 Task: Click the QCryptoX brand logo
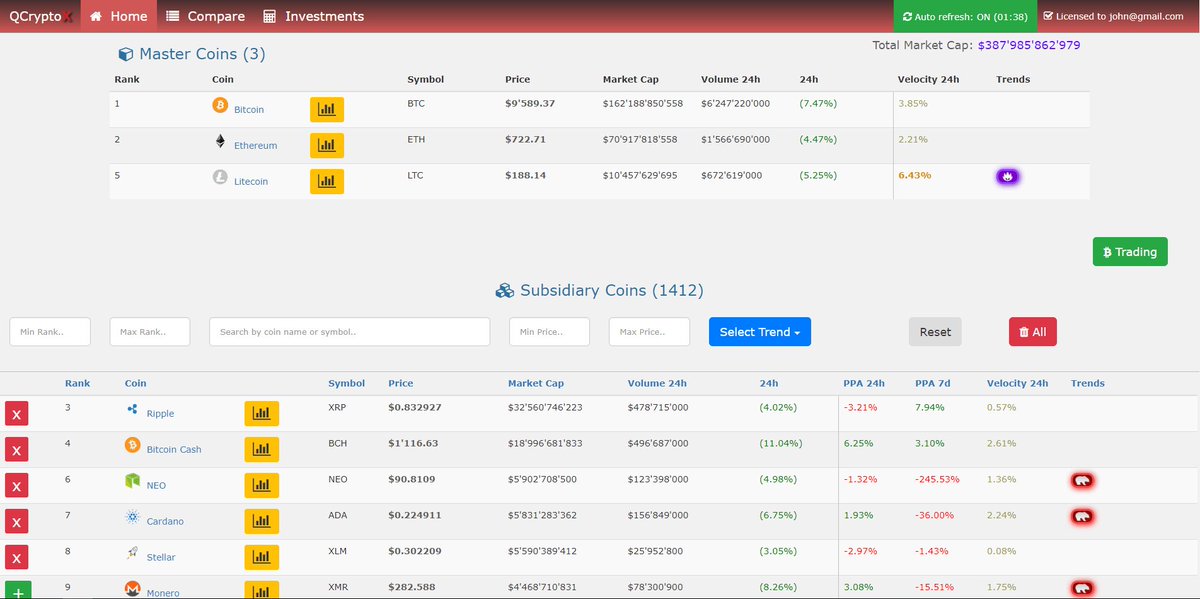click(x=41, y=16)
